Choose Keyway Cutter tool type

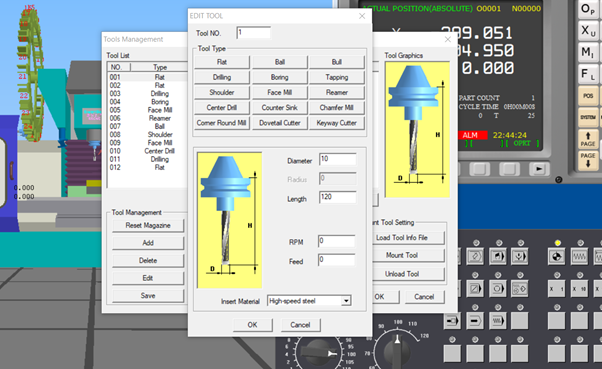(x=337, y=123)
